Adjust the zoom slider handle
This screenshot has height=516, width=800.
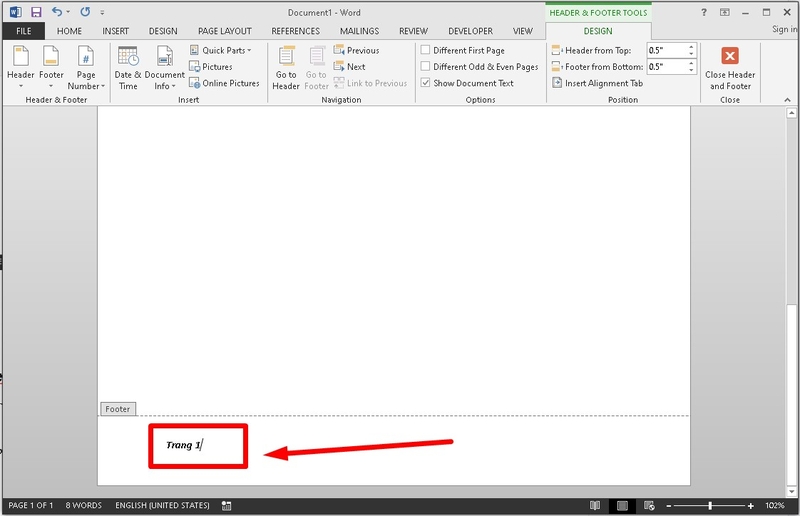(710, 506)
